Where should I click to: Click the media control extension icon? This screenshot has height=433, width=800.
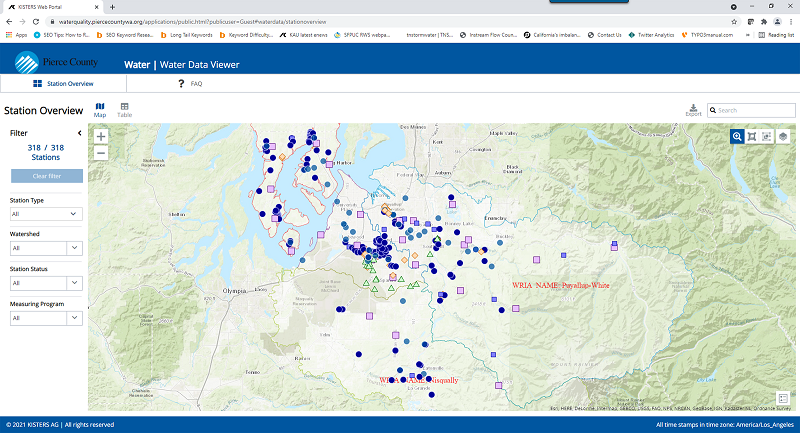(751, 21)
